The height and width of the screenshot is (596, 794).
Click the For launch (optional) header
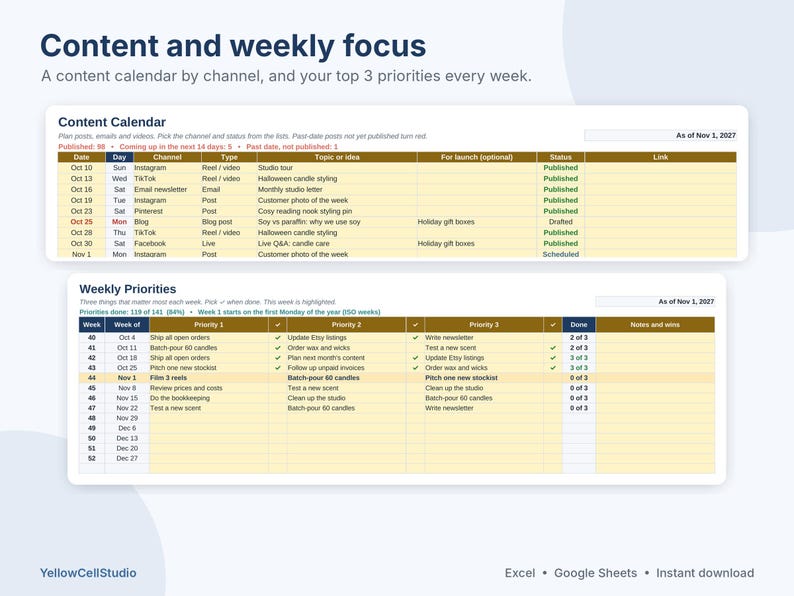[477, 157]
